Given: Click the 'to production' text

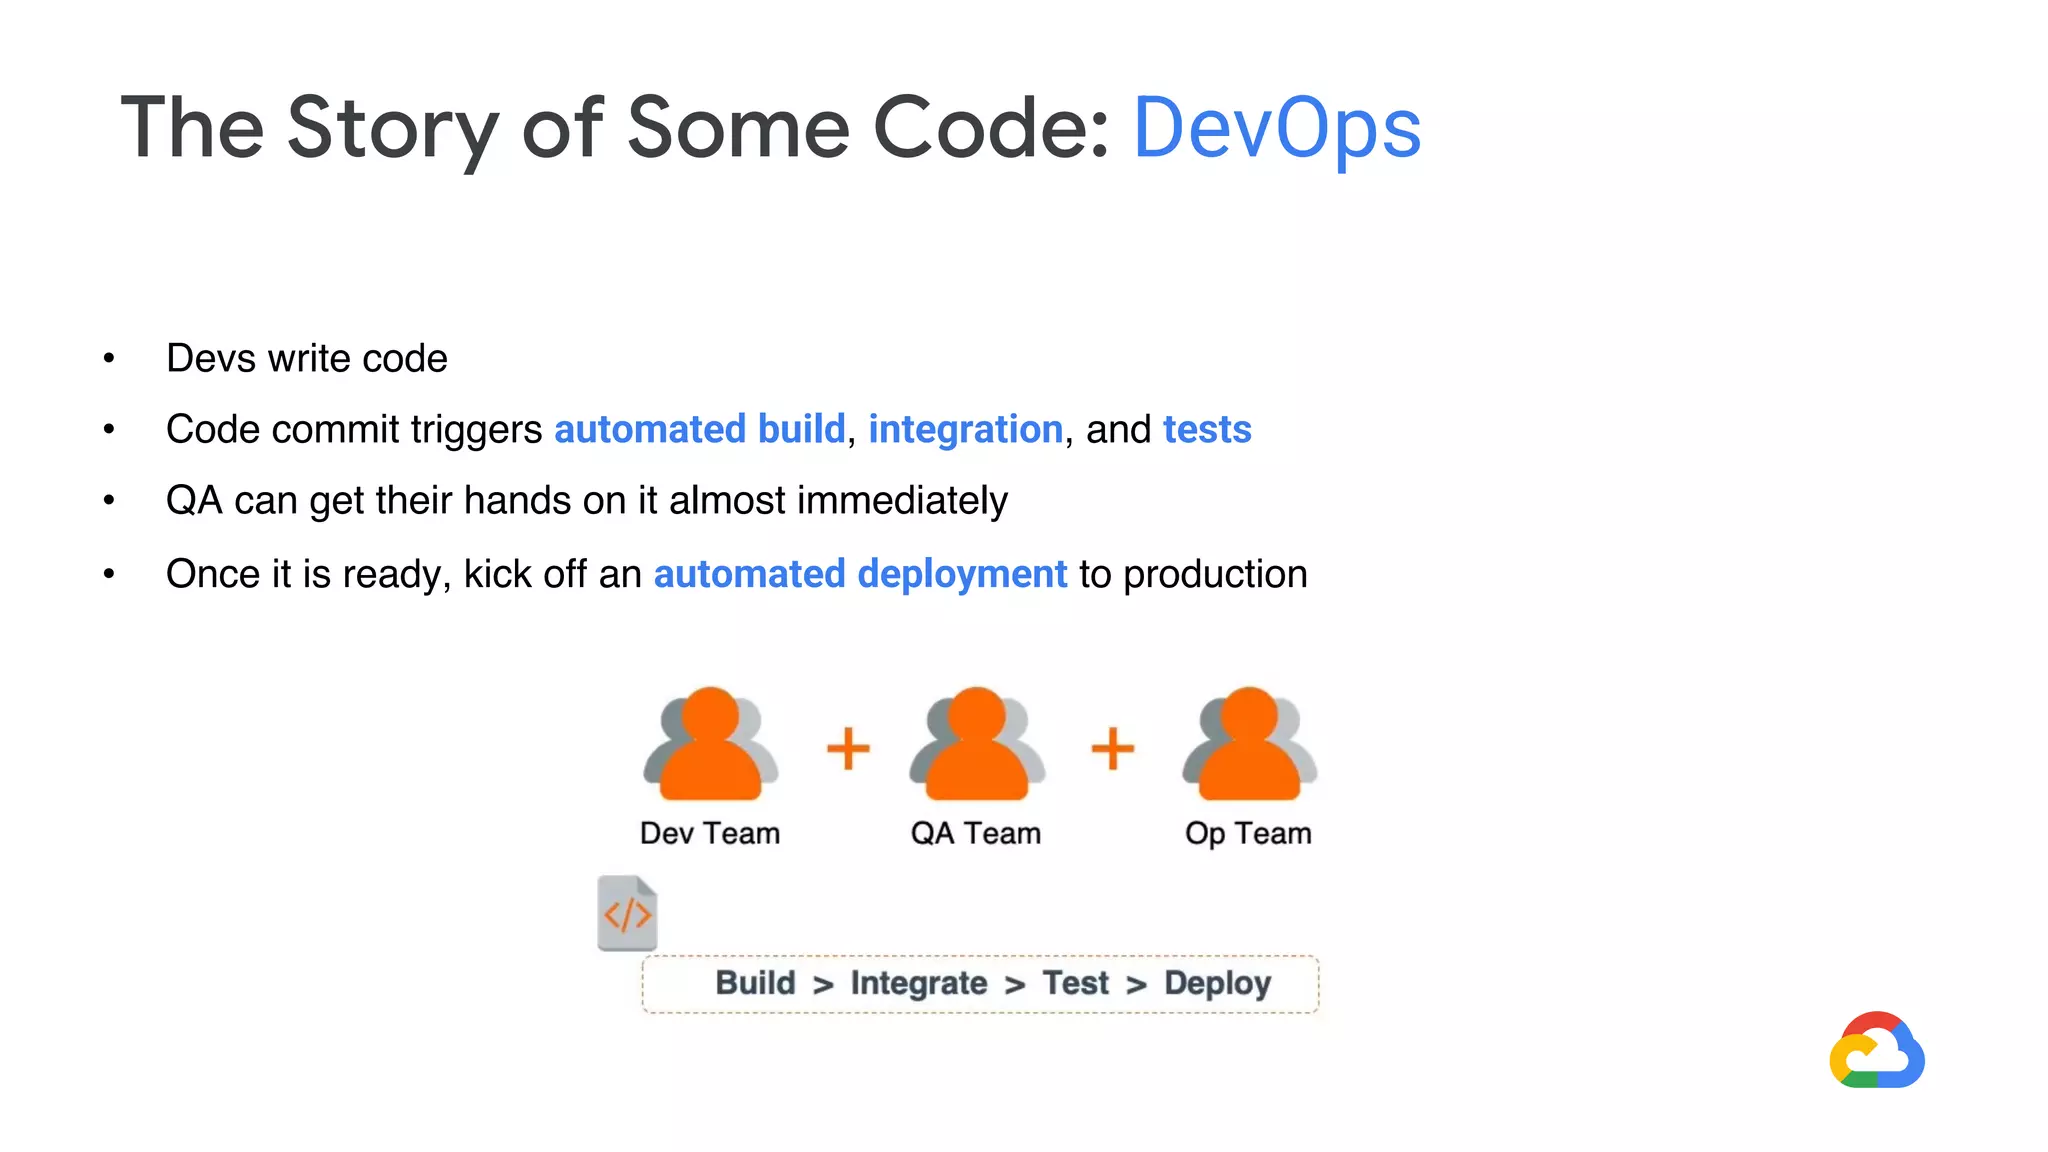Looking at the screenshot, I should [1193, 575].
